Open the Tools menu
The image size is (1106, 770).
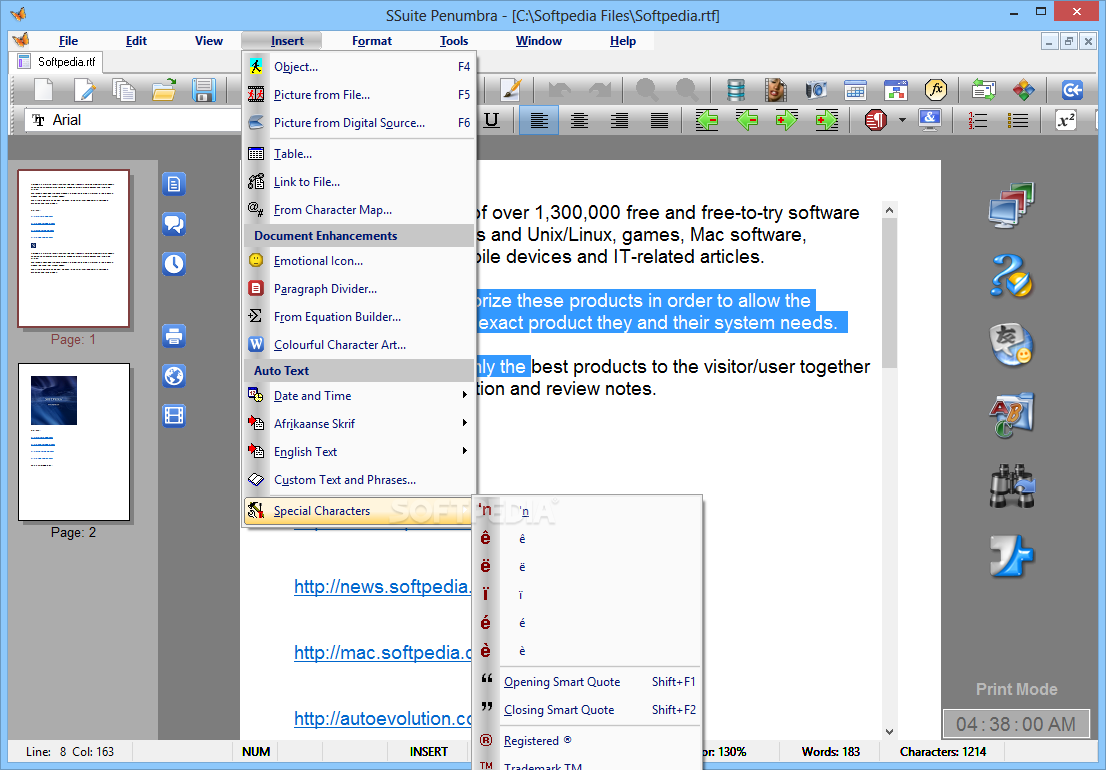pos(454,41)
